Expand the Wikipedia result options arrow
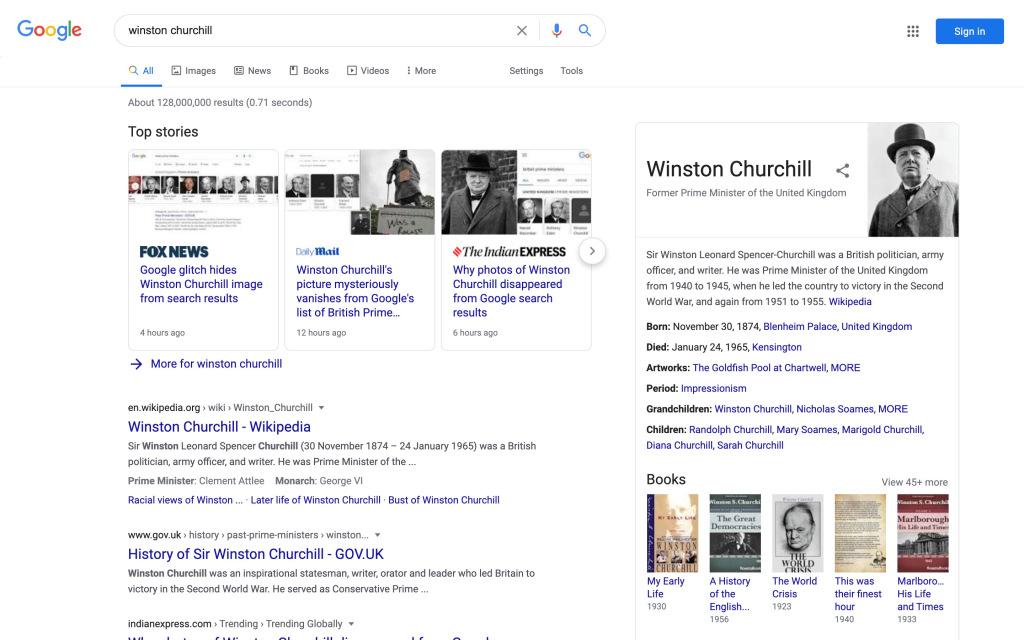1024x640 pixels. pos(321,408)
